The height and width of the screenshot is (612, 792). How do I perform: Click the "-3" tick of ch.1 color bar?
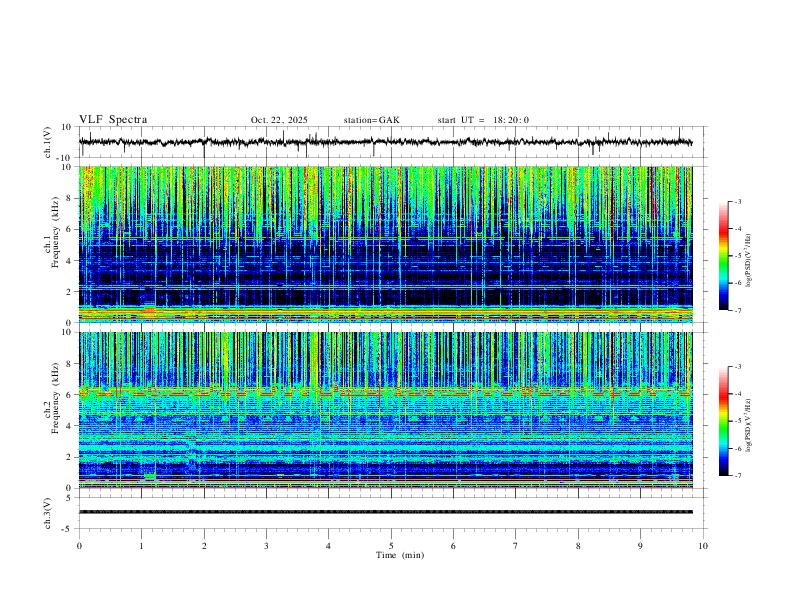tap(737, 201)
